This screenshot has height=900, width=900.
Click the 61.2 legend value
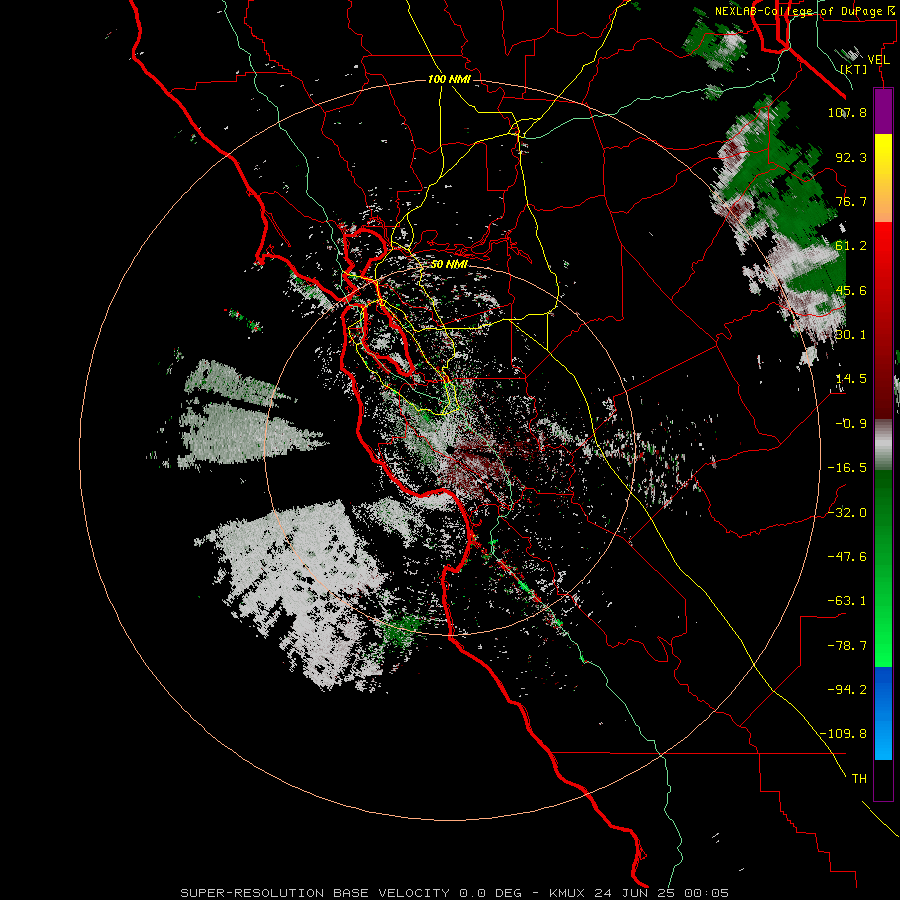851,246
